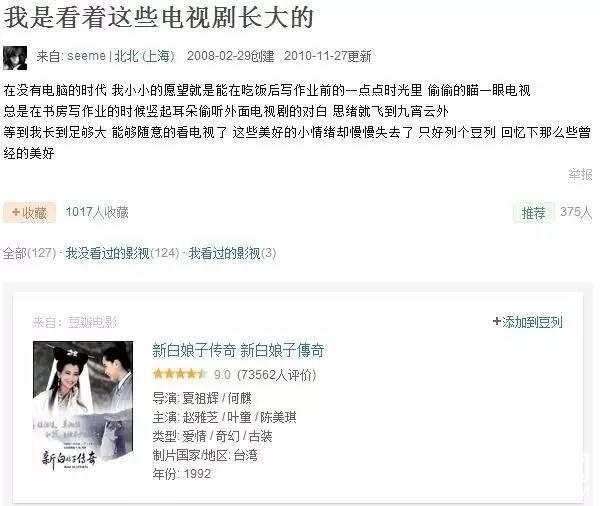
Task: Filter by 我没看过的影视(124)
Action: [x=122, y=253]
